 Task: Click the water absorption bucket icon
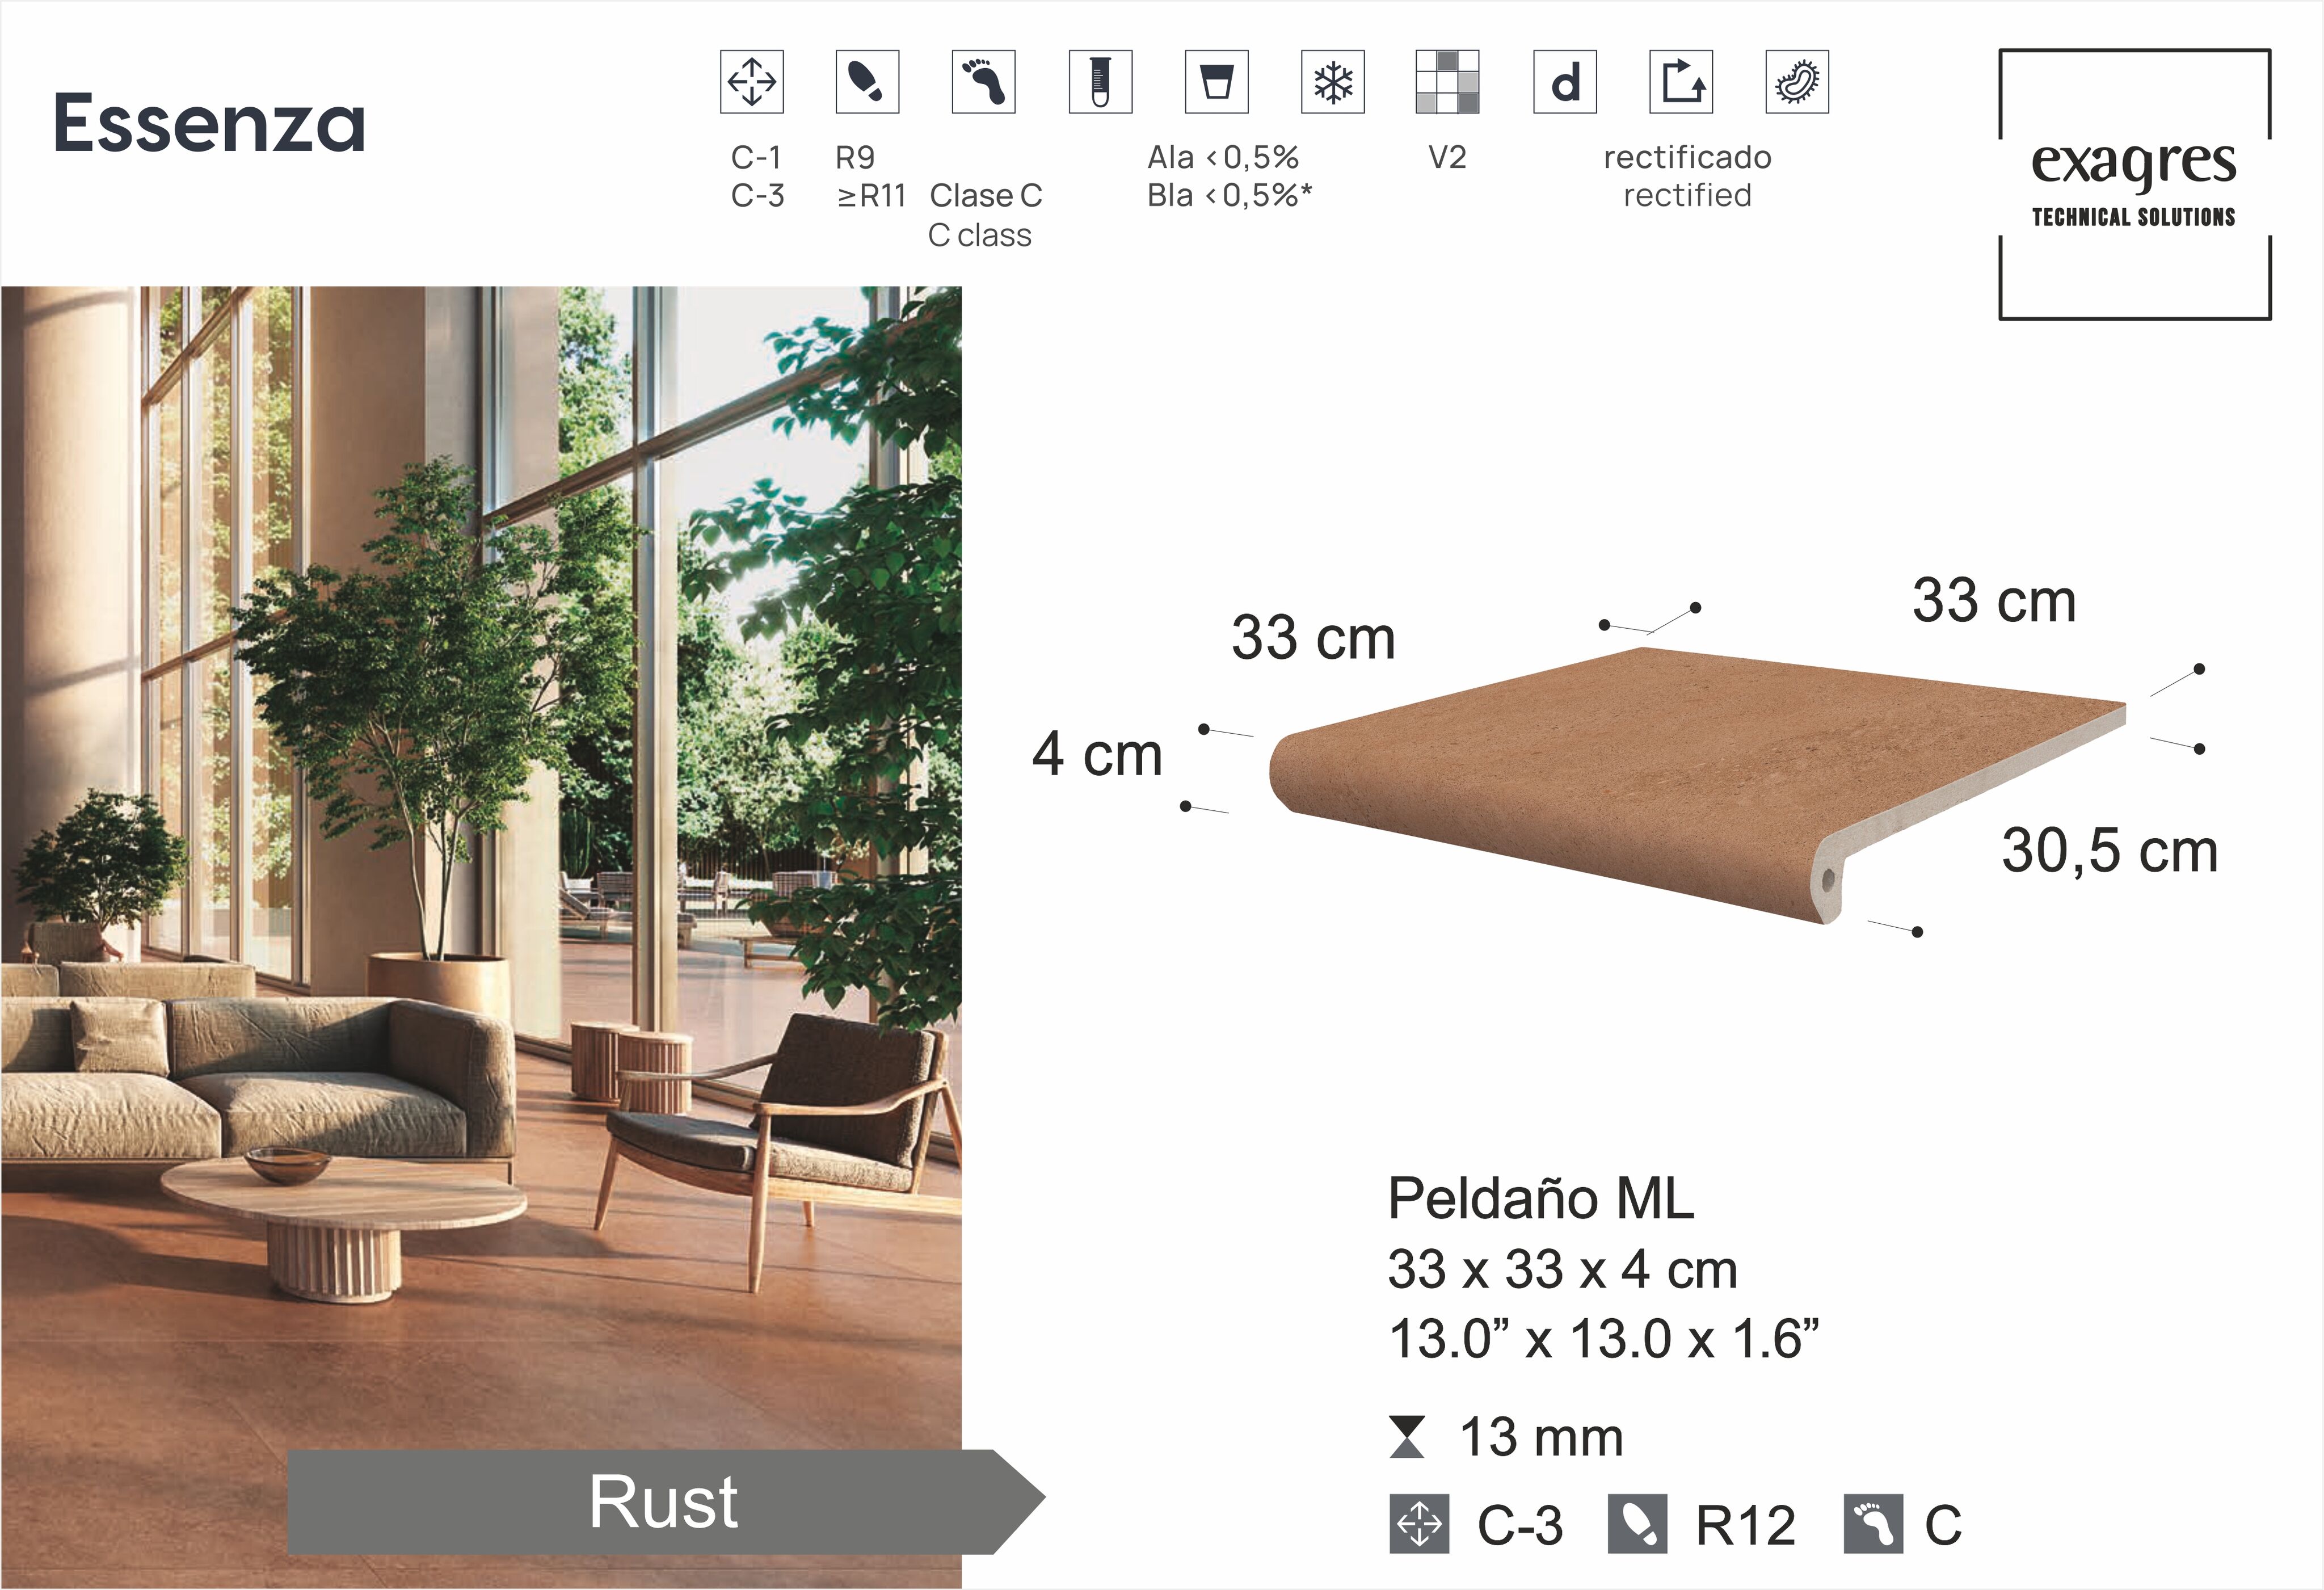click(x=1216, y=82)
